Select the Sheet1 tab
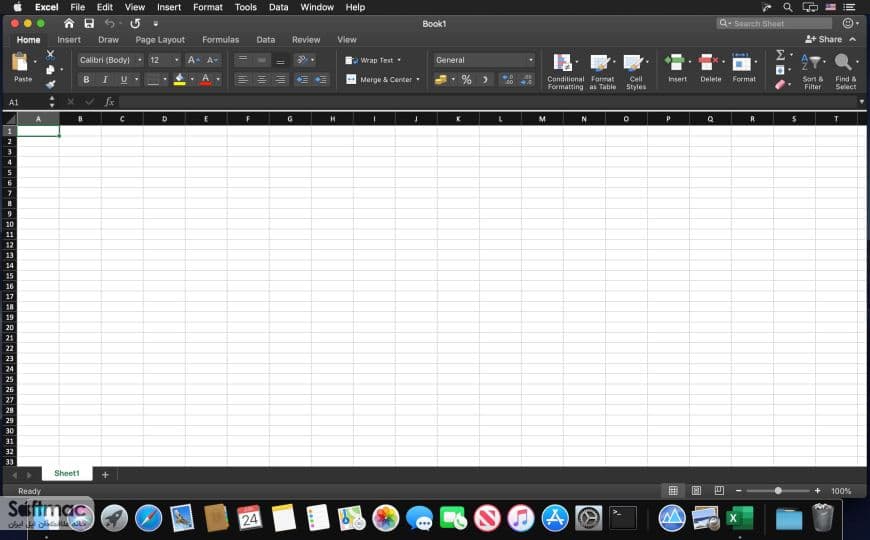Image resolution: width=870 pixels, height=540 pixels. pyautogui.click(x=67, y=473)
